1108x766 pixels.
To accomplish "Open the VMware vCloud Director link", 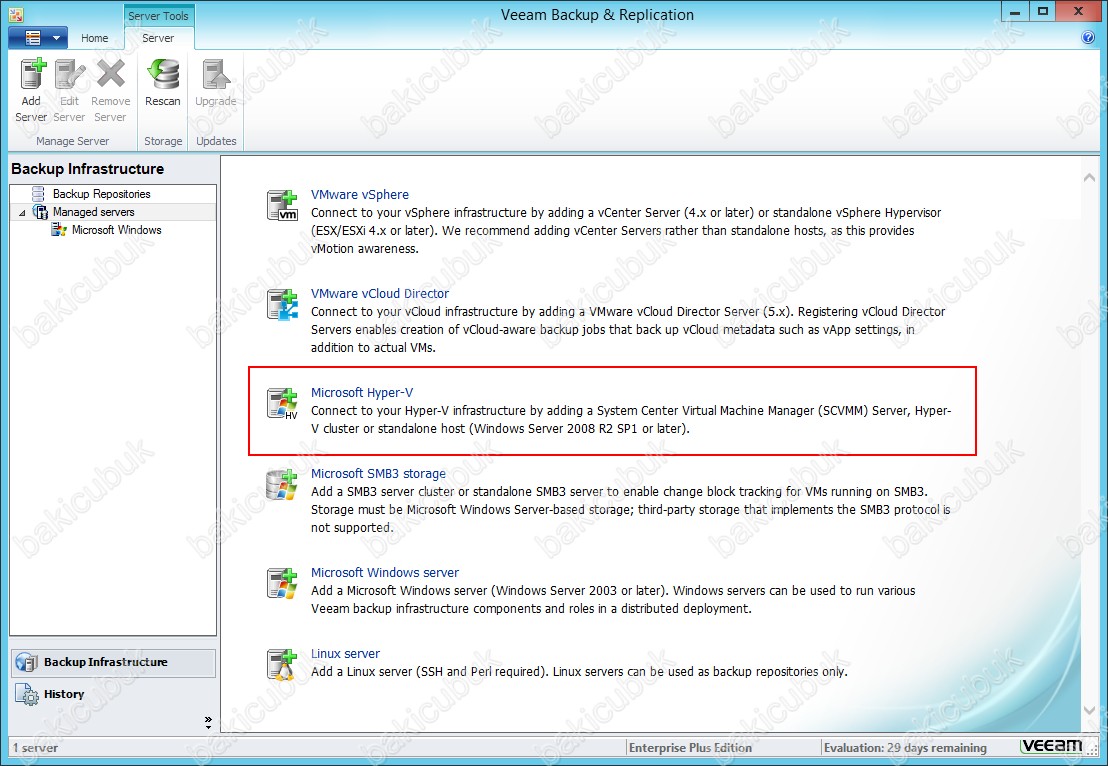I will coord(380,293).
